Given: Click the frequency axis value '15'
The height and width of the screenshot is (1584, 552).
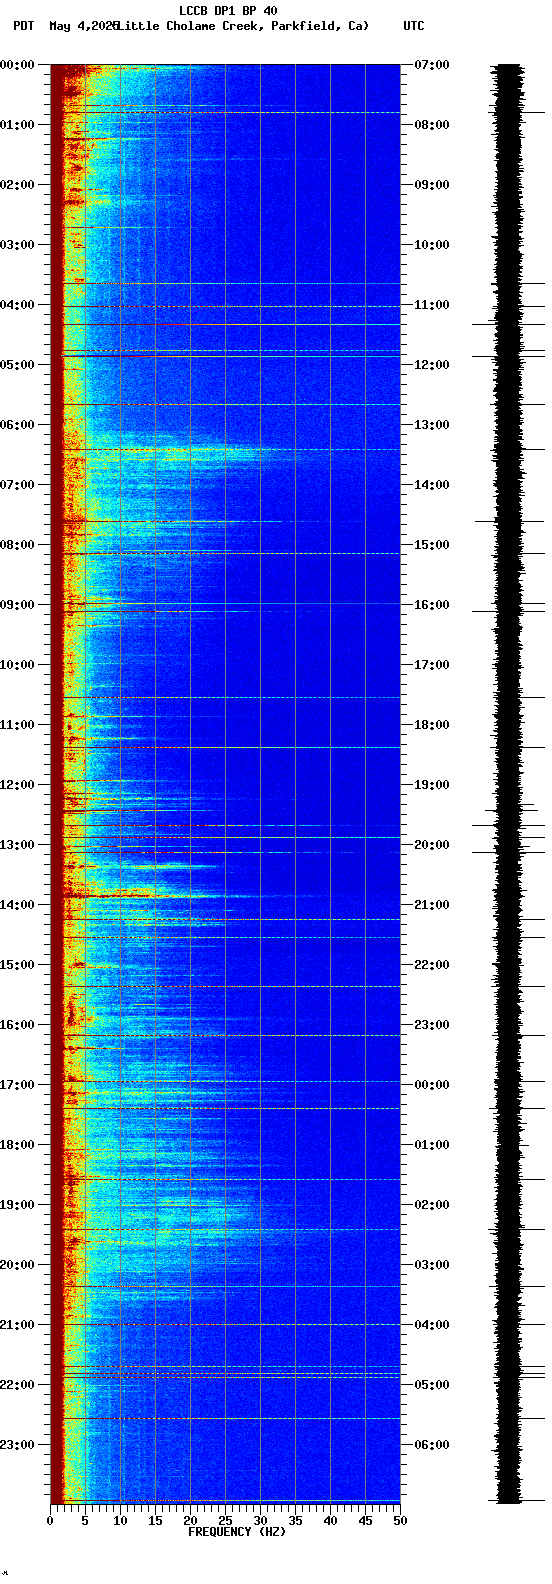Looking at the screenshot, I should pos(155,1521).
